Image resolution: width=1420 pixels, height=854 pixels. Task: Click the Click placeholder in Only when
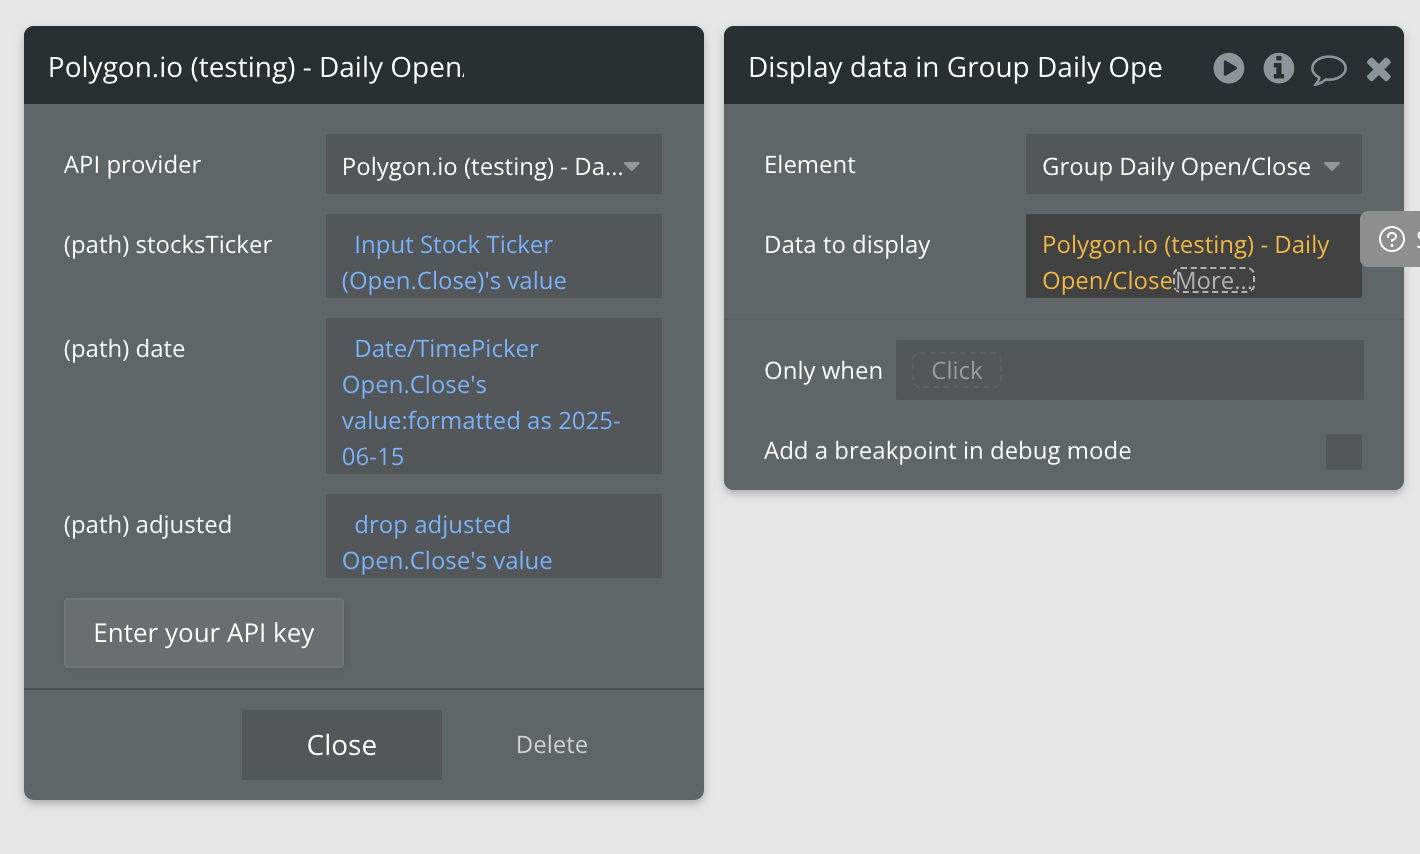957,370
